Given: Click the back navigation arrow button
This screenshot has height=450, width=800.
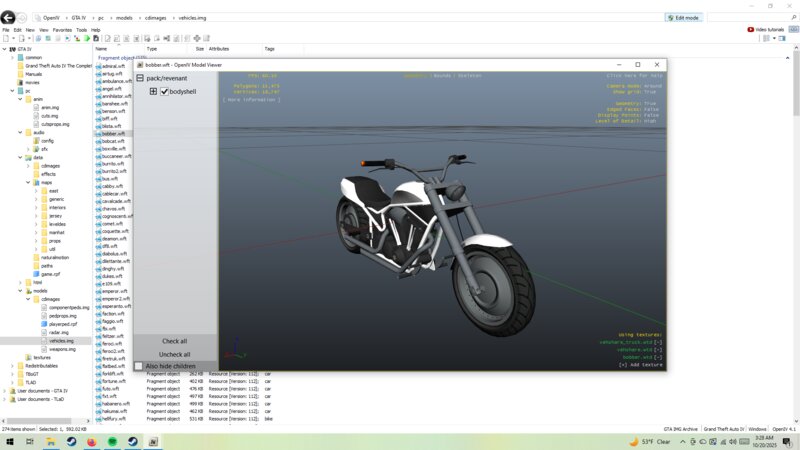Looking at the screenshot, I should [x=9, y=17].
